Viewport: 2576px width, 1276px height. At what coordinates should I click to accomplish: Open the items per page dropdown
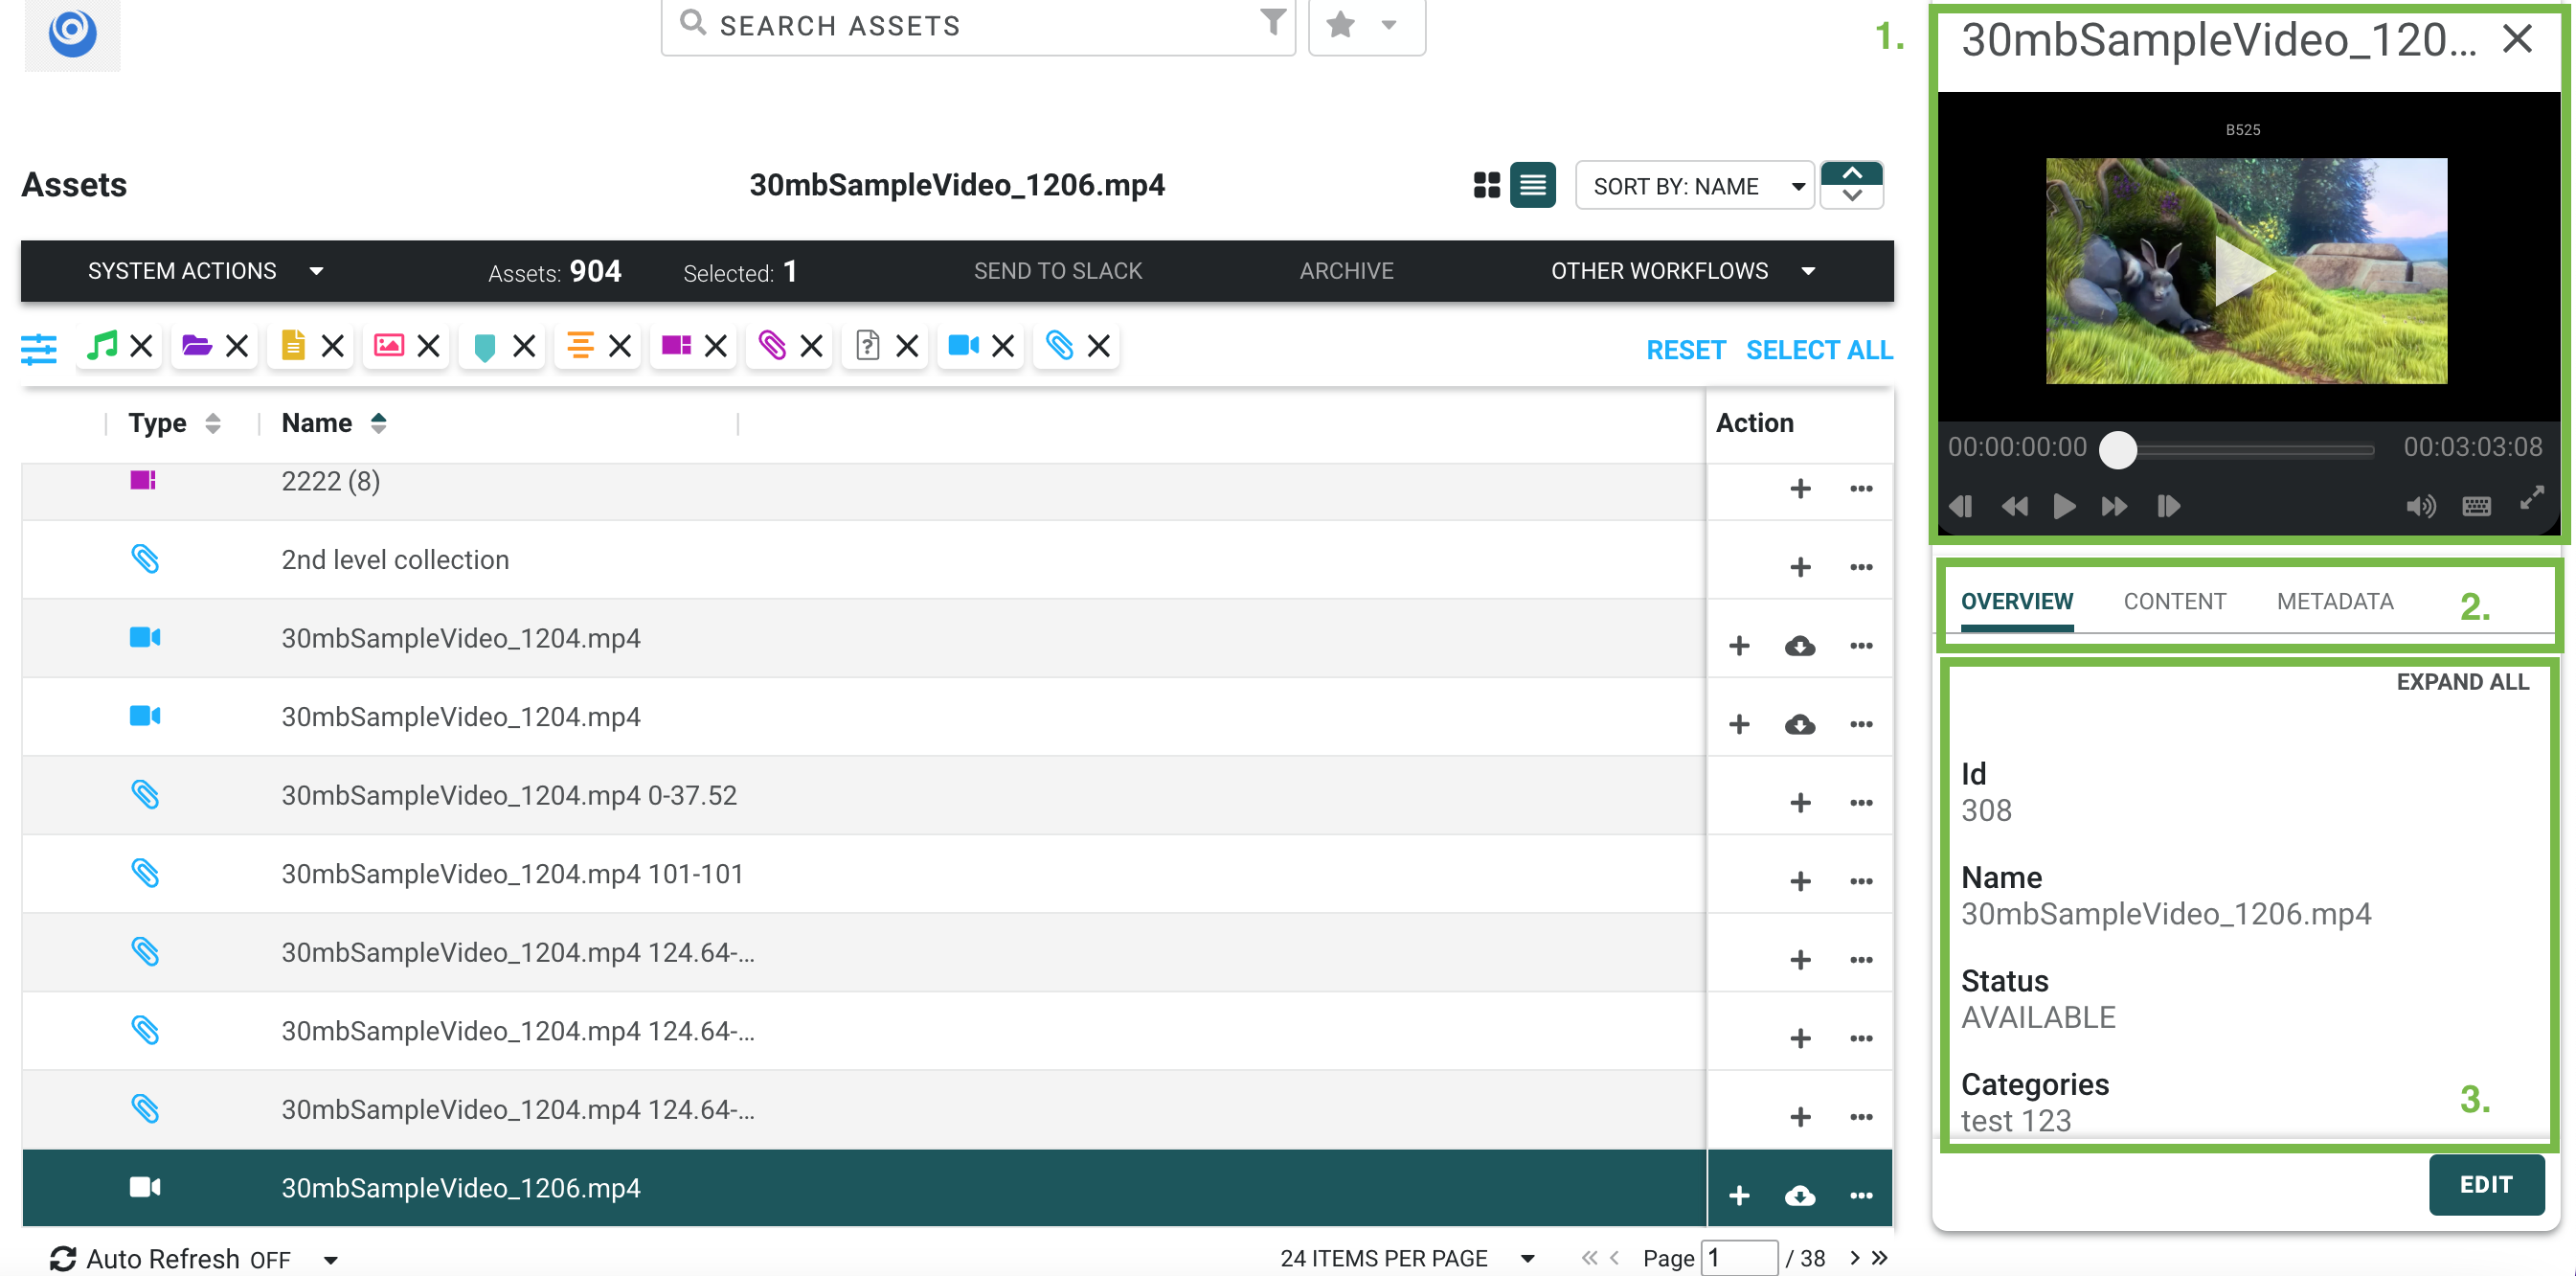click(x=1405, y=1258)
